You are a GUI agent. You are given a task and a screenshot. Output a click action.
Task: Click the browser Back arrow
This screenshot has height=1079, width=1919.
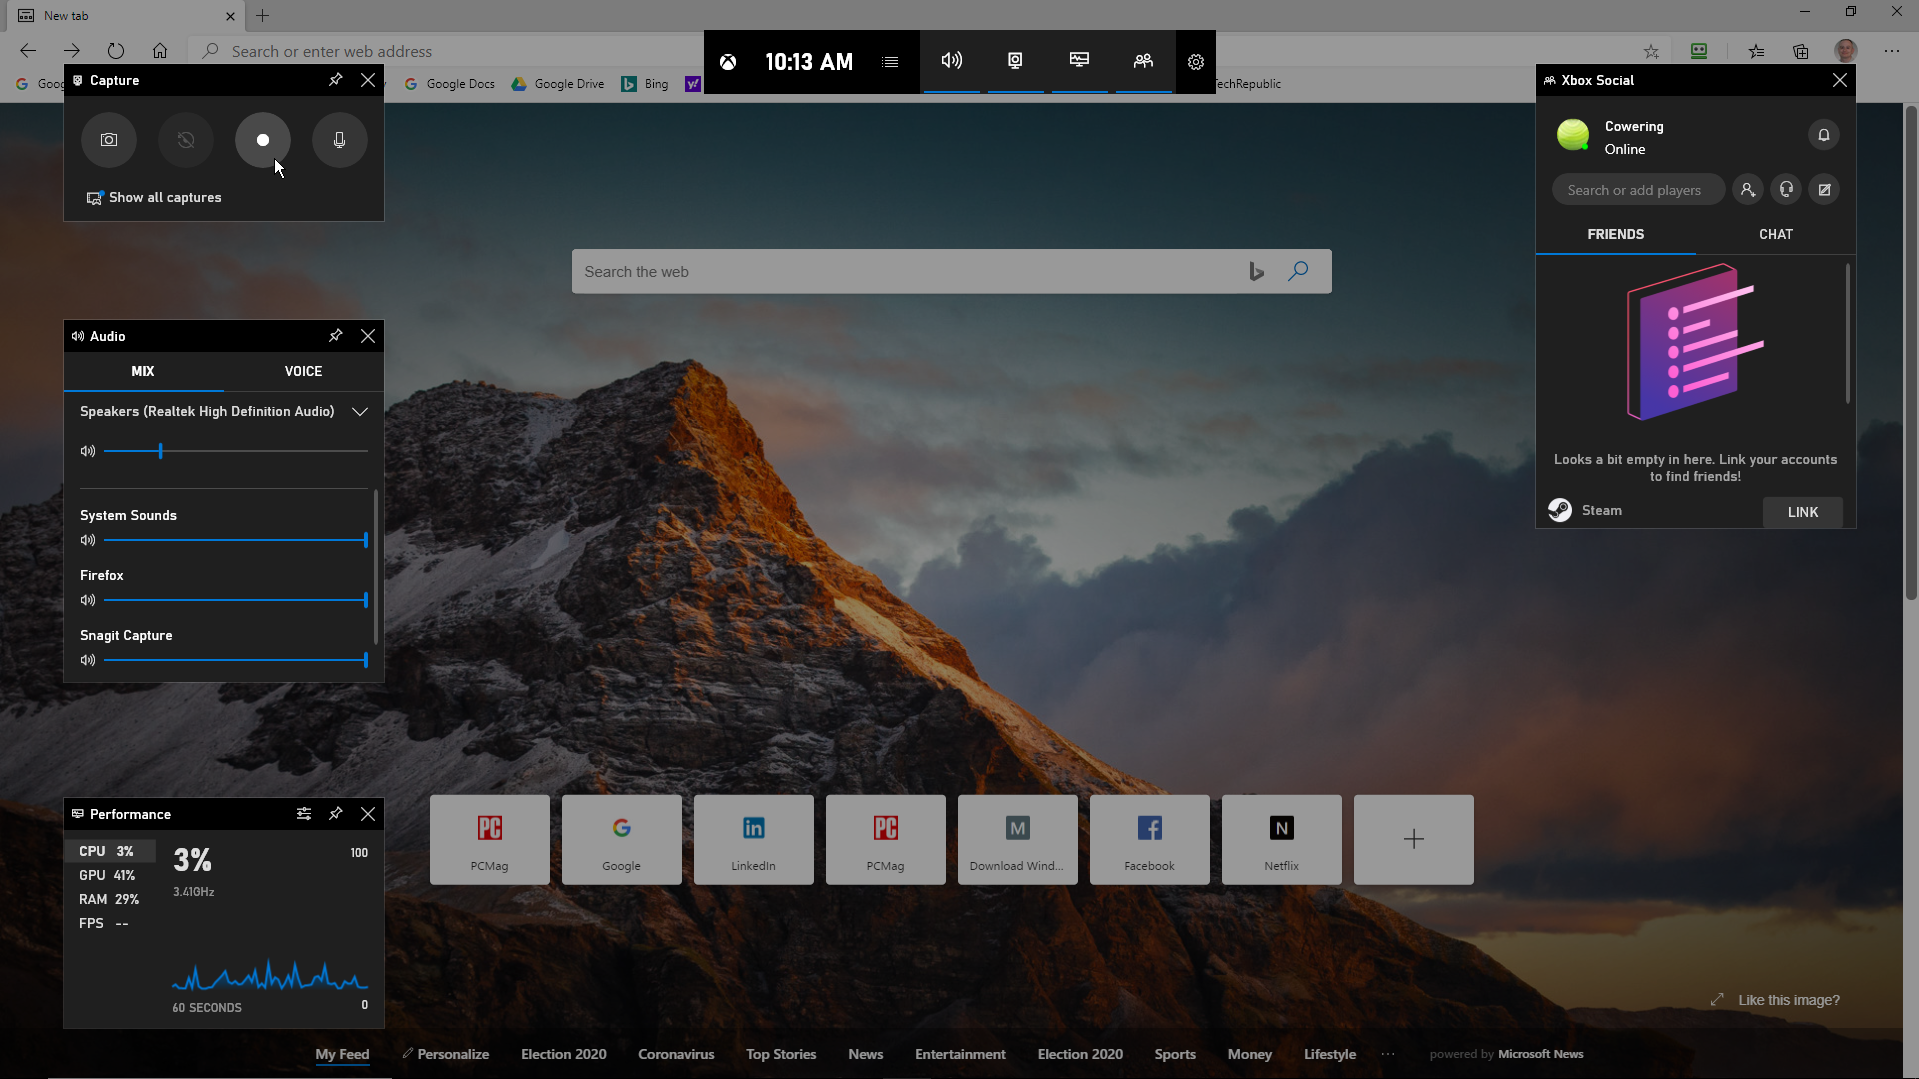(x=28, y=51)
